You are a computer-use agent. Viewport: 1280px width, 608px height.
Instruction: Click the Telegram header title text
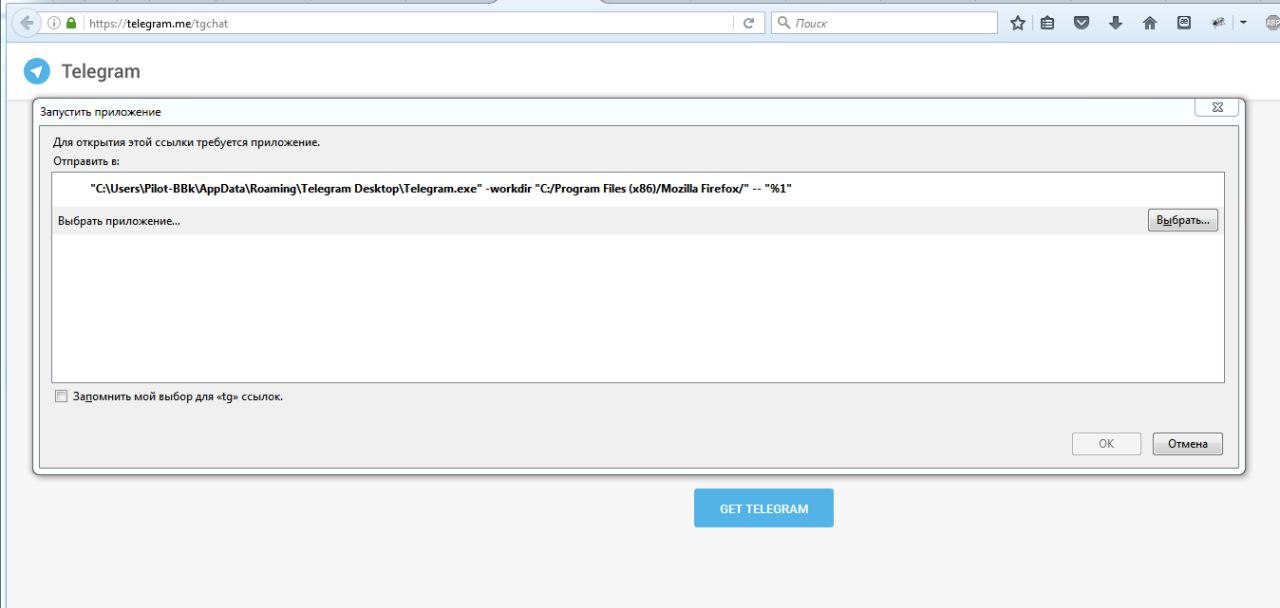101,71
